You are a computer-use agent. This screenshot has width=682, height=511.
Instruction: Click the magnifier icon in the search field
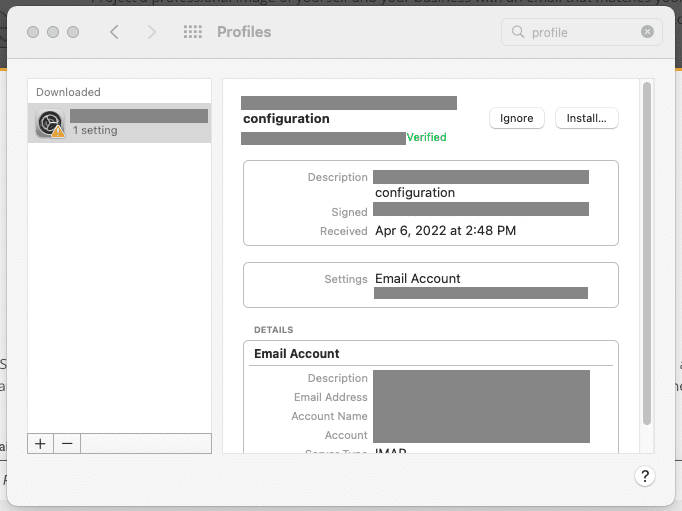pos(518,32)
